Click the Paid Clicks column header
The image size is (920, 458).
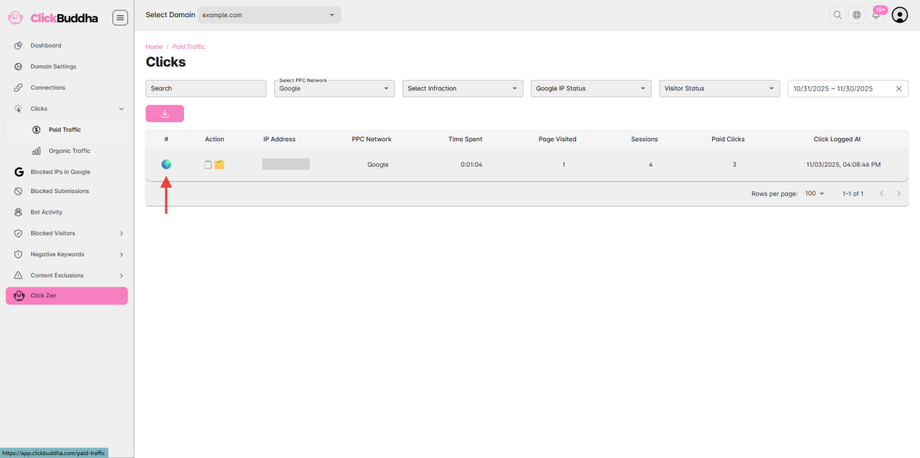pyautogui.click(x=728, y=140)
